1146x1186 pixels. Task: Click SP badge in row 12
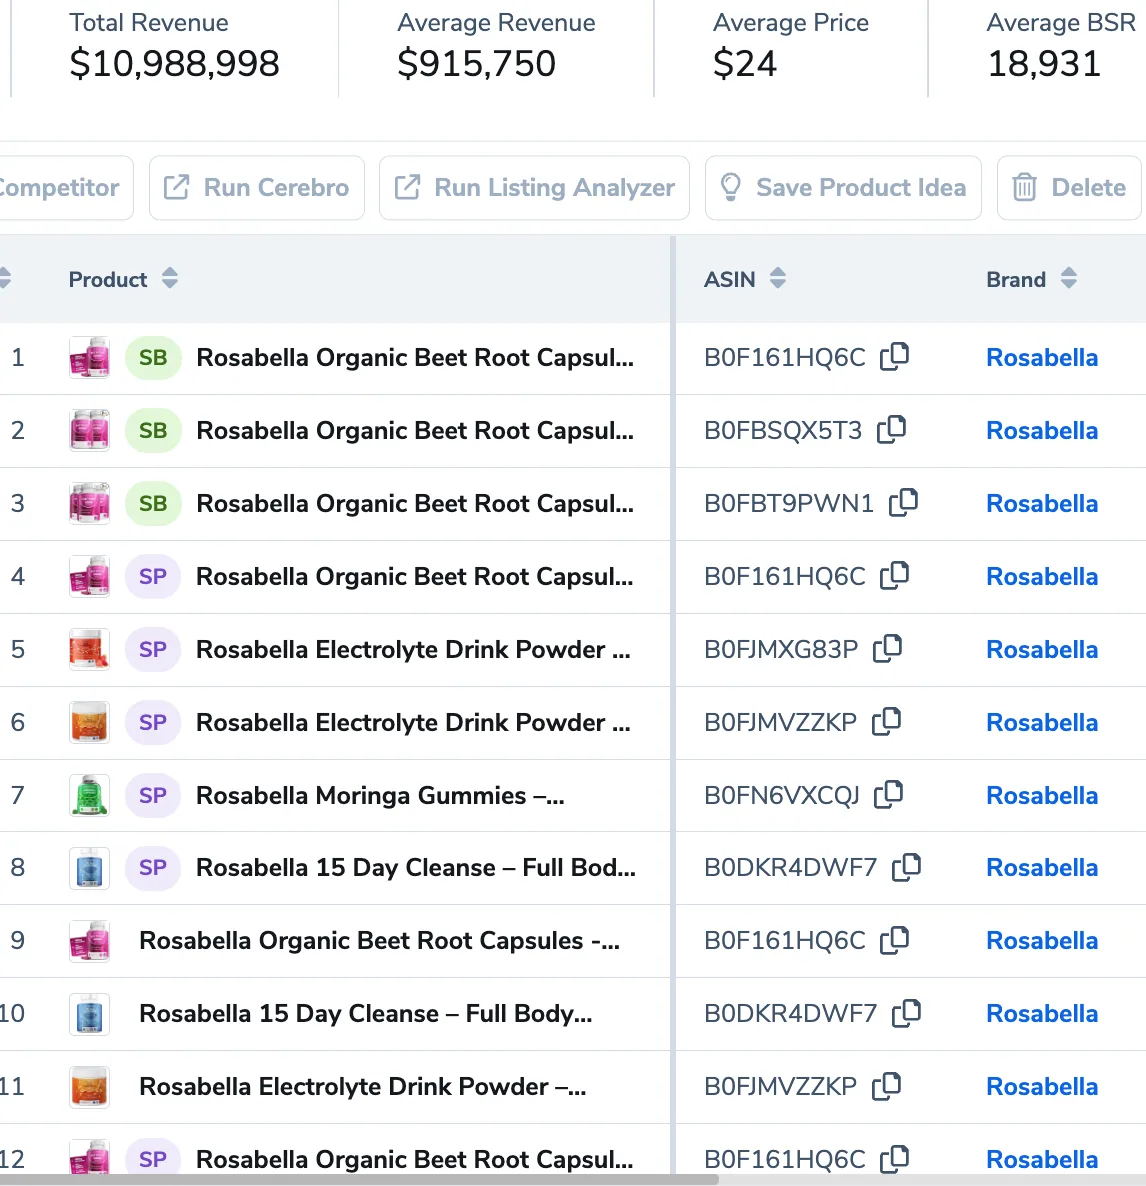pos(153,1159)
